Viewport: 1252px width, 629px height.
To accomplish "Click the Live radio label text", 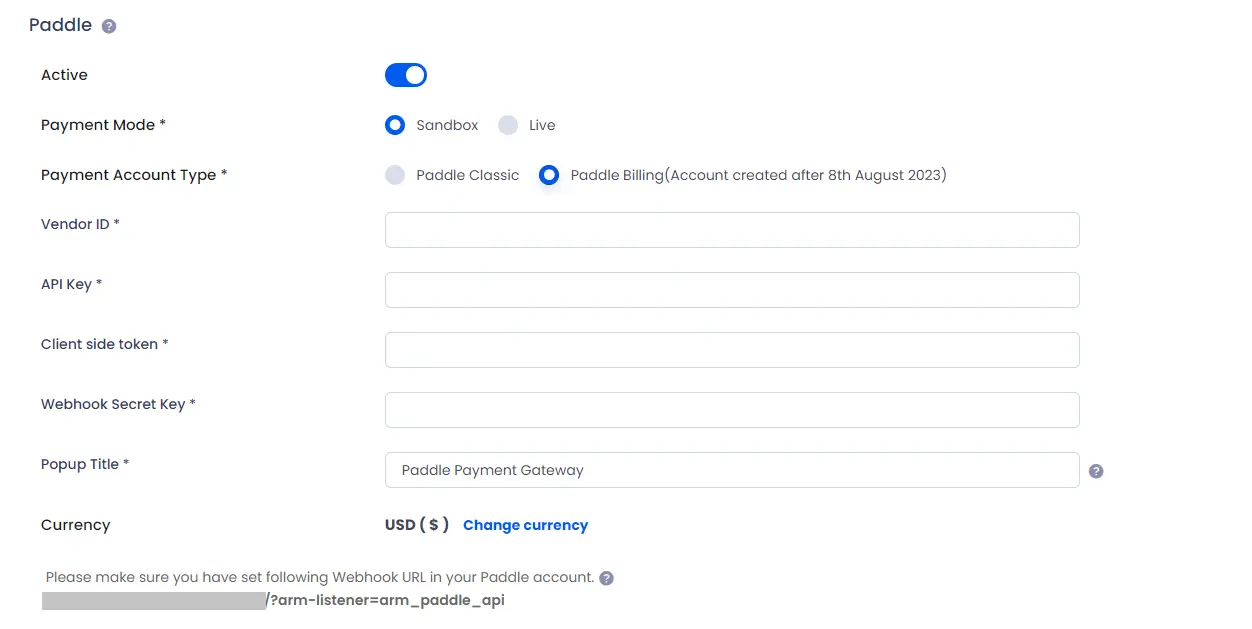I will tap(542, 125).
